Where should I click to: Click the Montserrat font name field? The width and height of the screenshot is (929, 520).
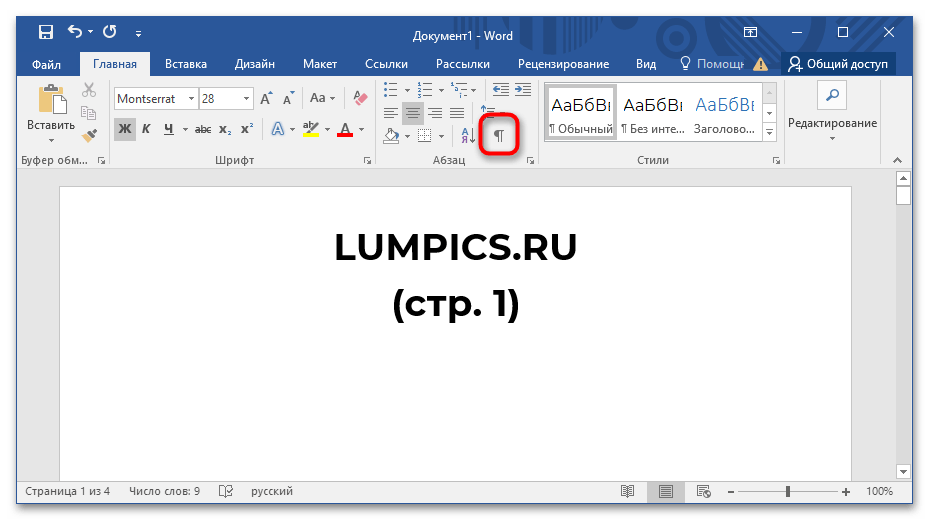click(150, 99)
